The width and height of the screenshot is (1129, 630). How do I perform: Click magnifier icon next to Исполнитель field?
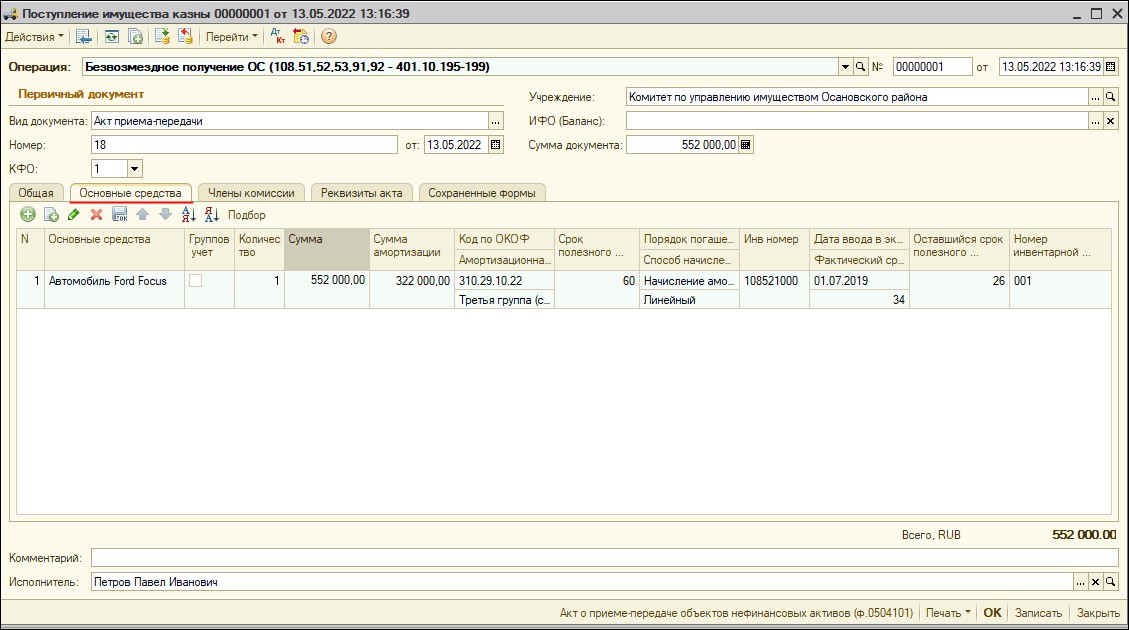point(1110,582)
